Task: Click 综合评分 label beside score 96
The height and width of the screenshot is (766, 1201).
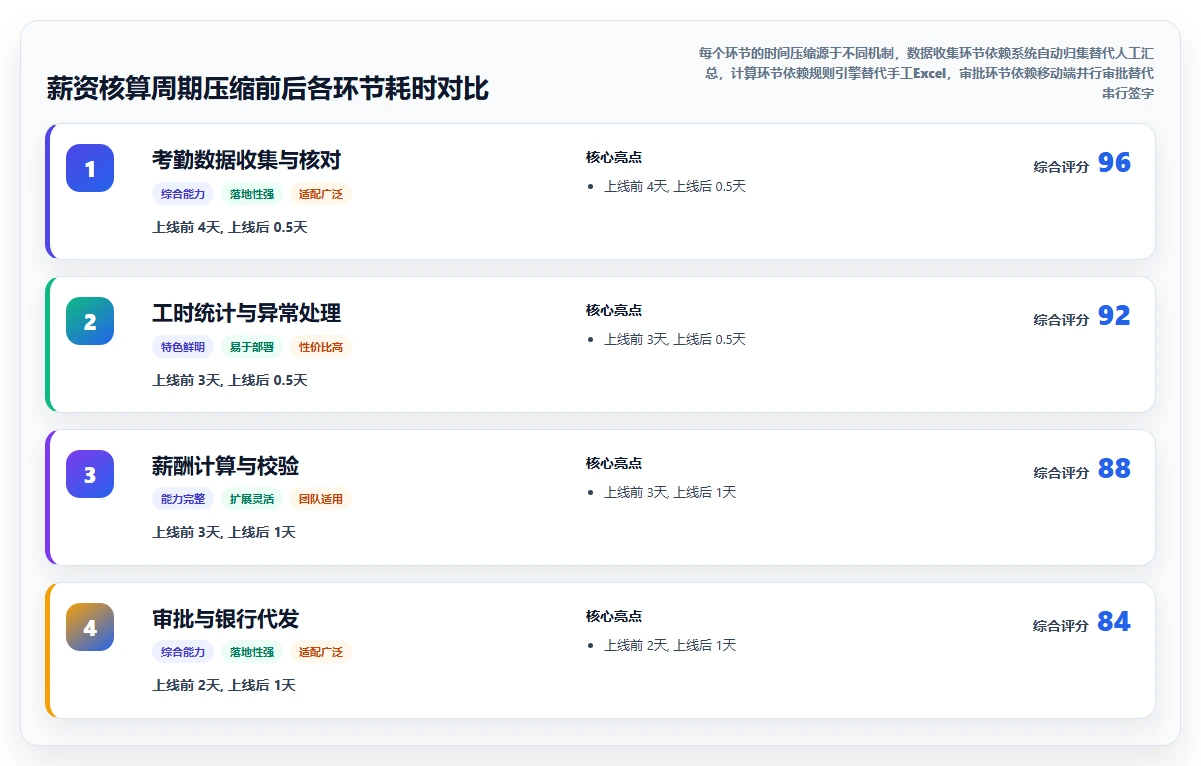Action: coord(1061,167)
